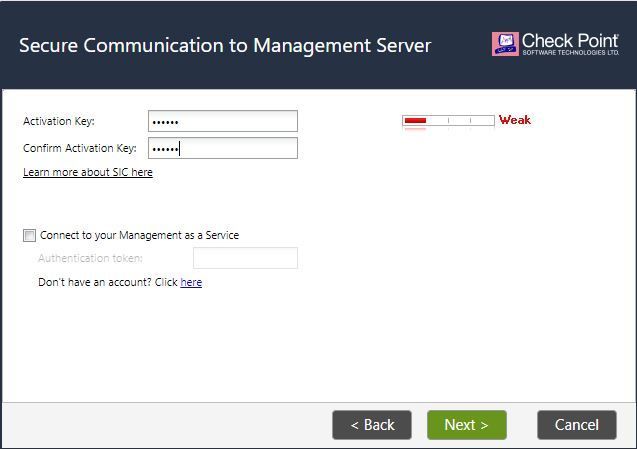Viewport: 637px width, 449px height.
Task: Go back with the Back button
Action: tap(372, 425)
